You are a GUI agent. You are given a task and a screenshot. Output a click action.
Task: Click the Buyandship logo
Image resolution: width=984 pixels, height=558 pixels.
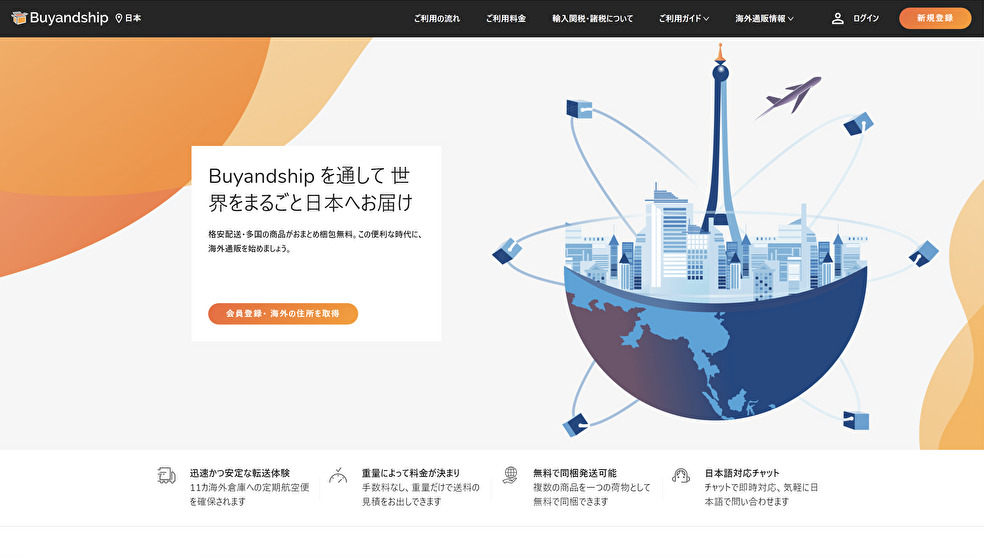pos(60,18)
